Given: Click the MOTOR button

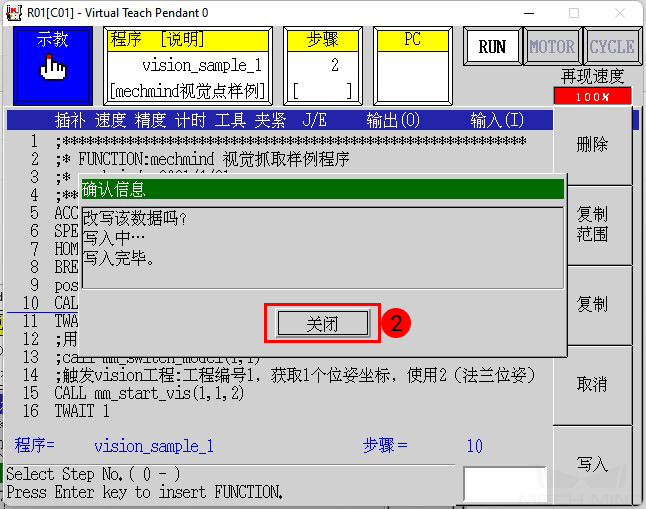Looking at the screenshot, I should (552, 47).
